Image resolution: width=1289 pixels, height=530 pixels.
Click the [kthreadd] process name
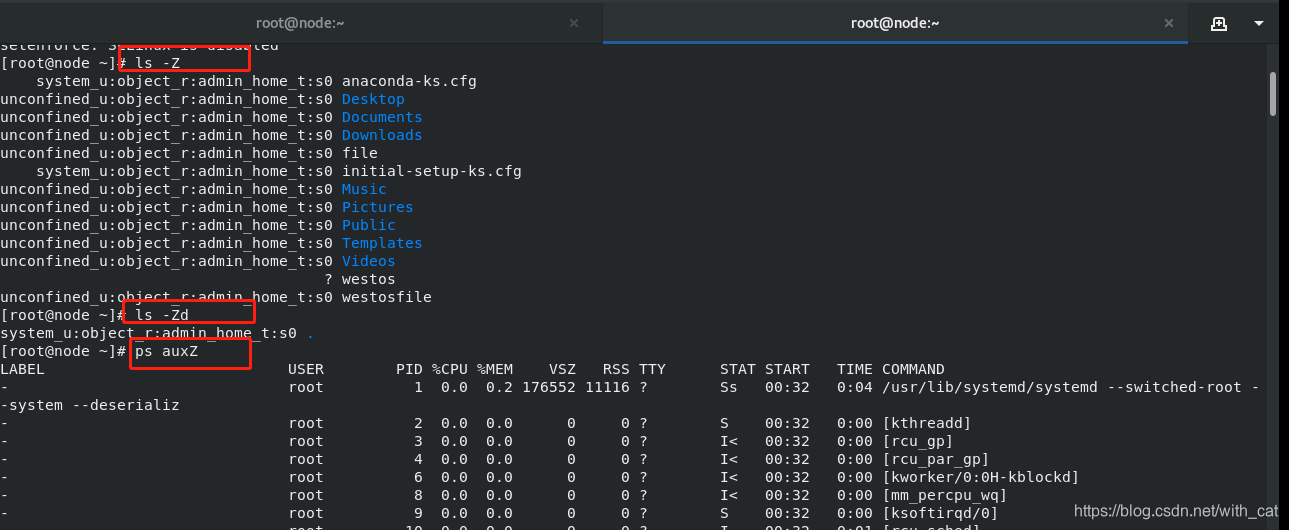coord(927,423)
